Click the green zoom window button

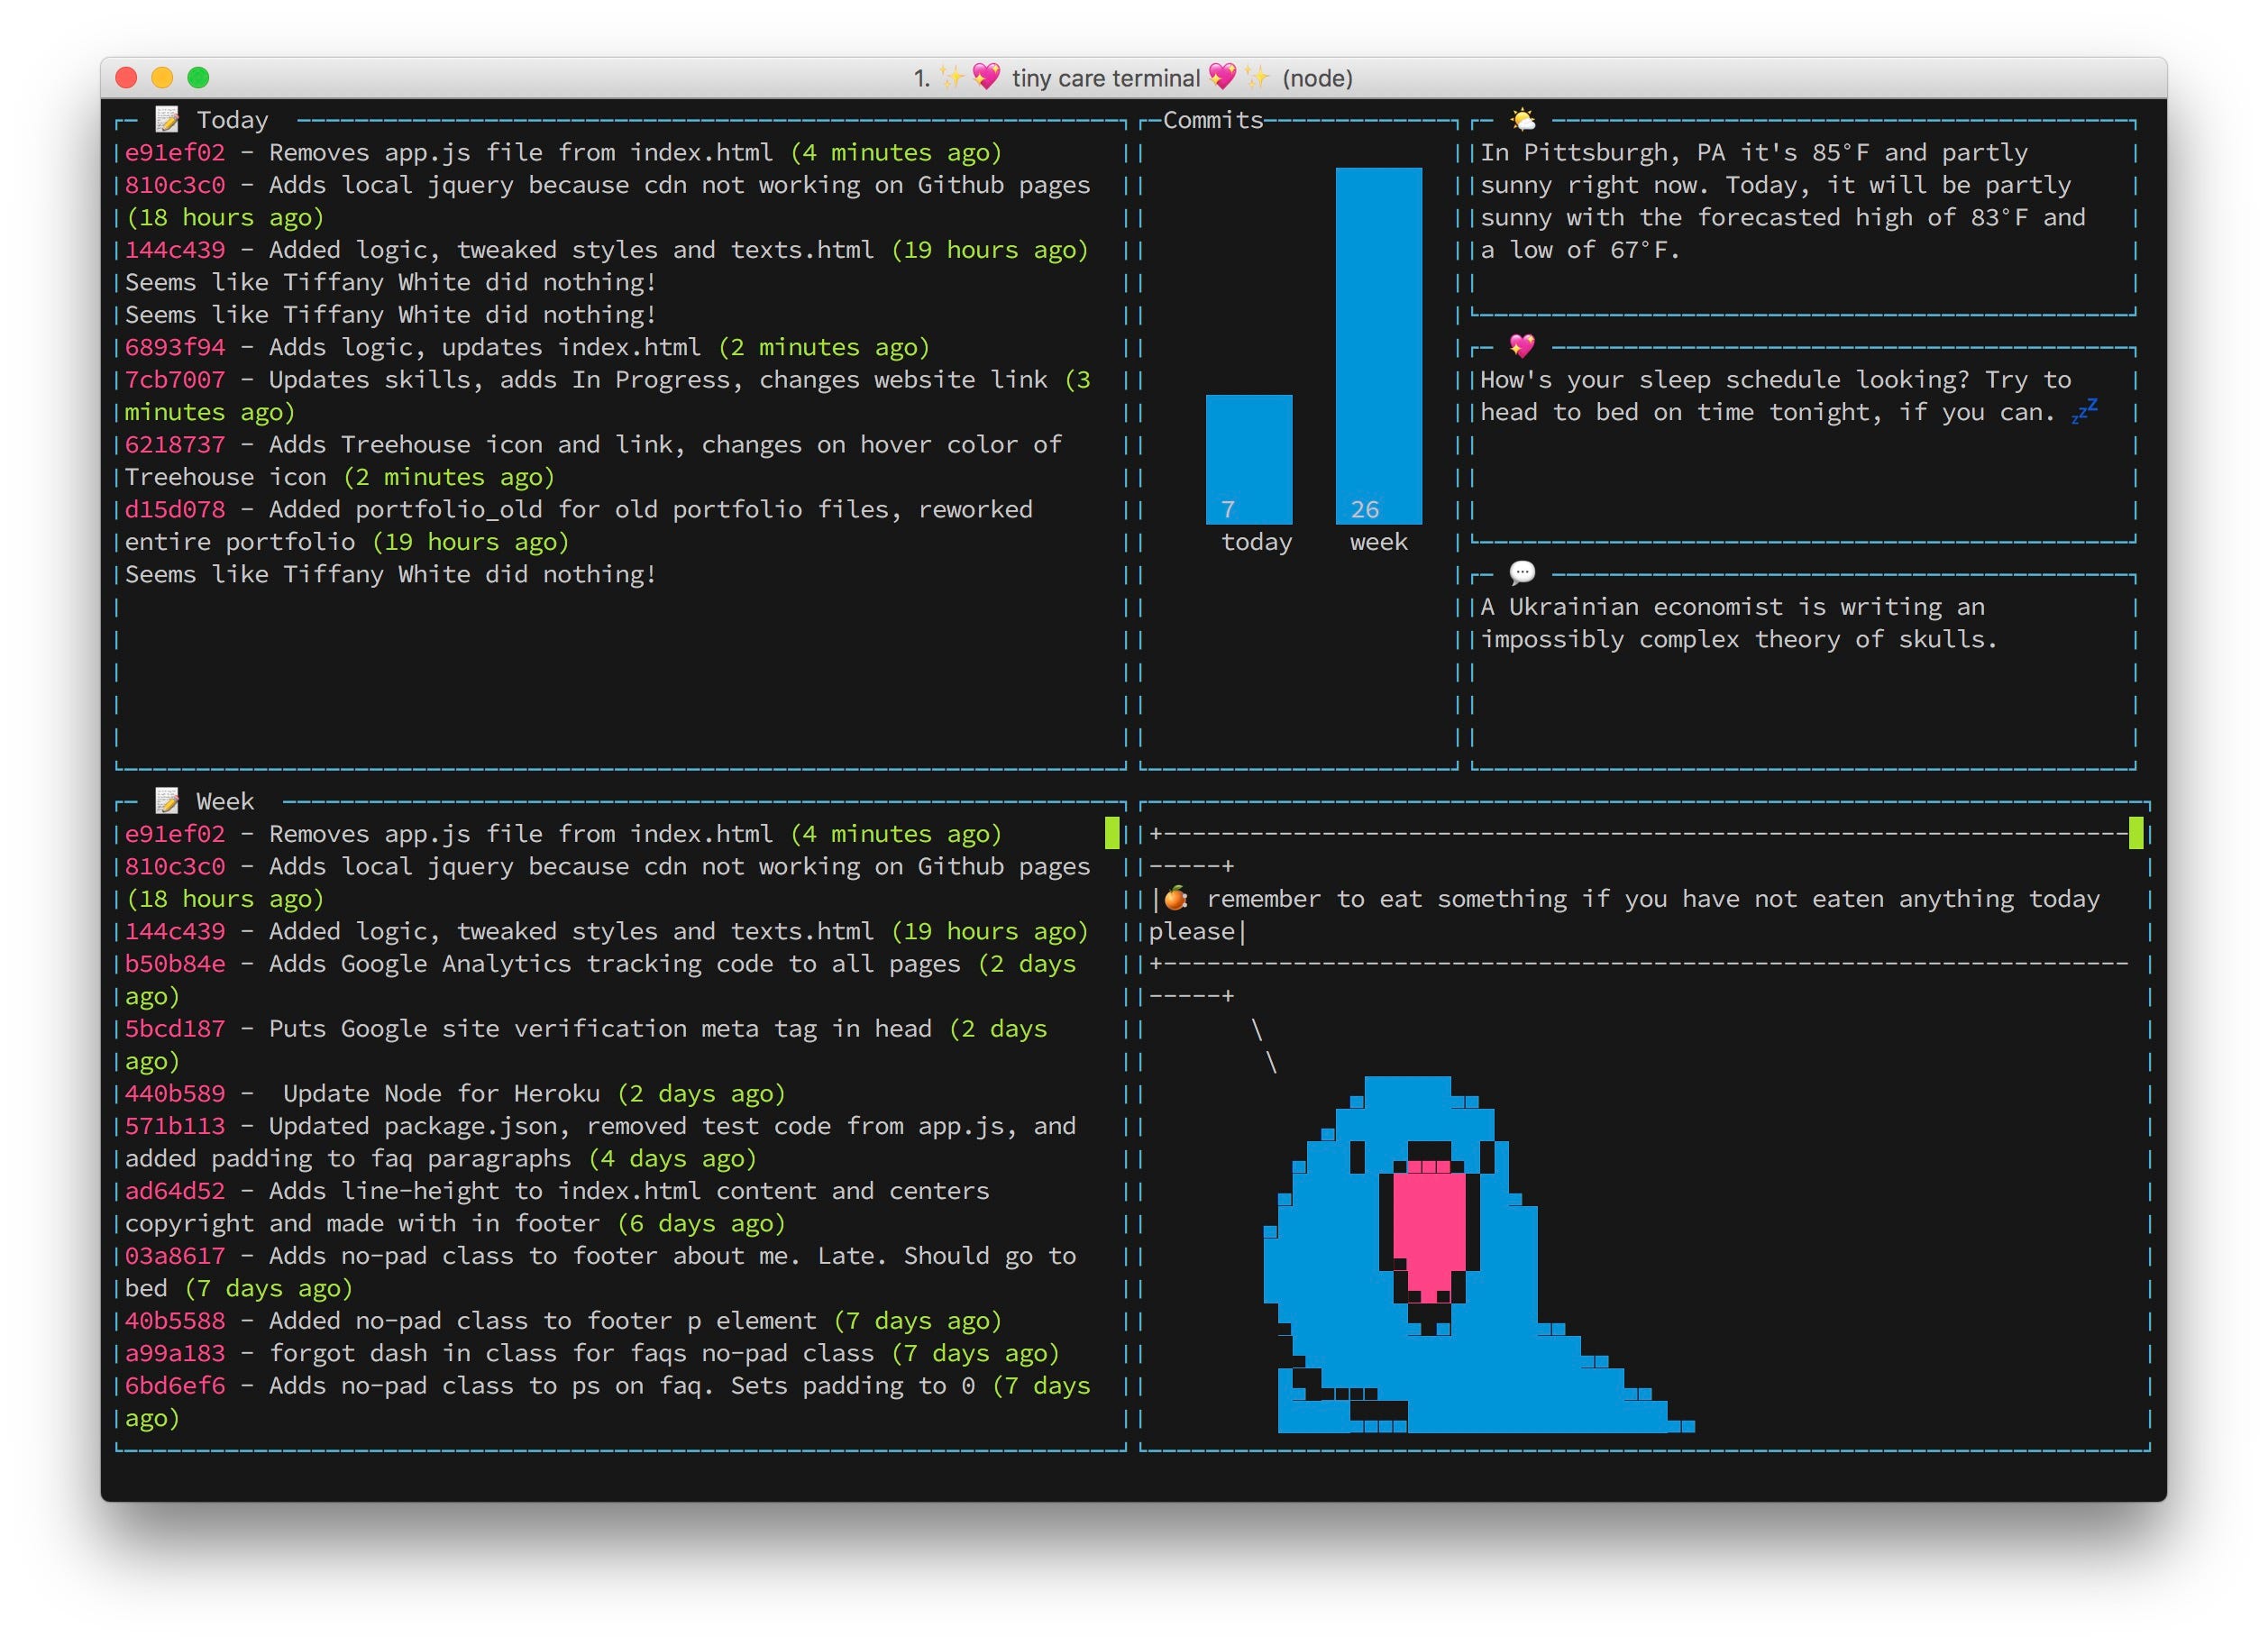click(x=199, y=77)
